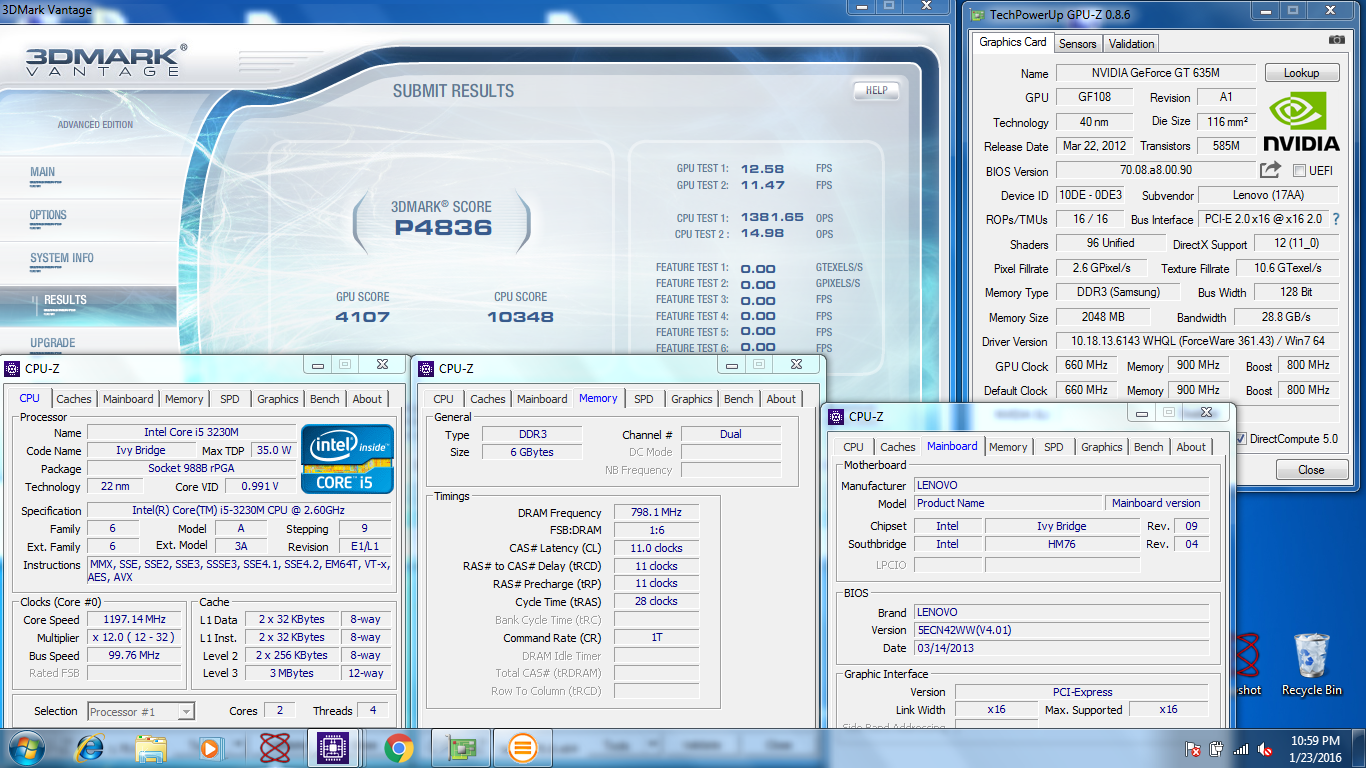Screen dimensions: 1366x768
Task: Click app icon in CPU-Z Mainboard window title
Action: click(837, 416)
